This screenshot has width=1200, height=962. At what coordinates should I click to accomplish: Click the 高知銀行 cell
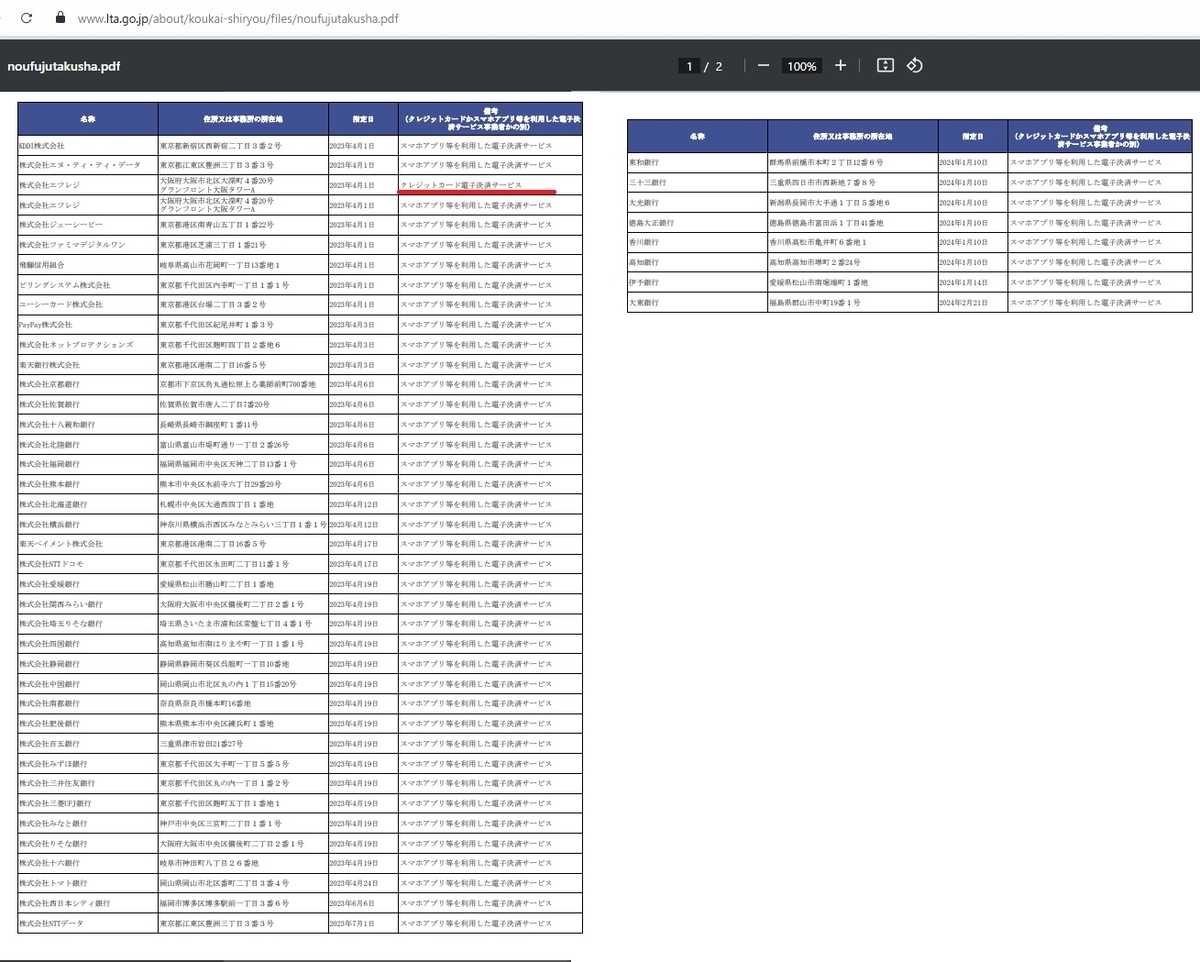pos(697,262)
